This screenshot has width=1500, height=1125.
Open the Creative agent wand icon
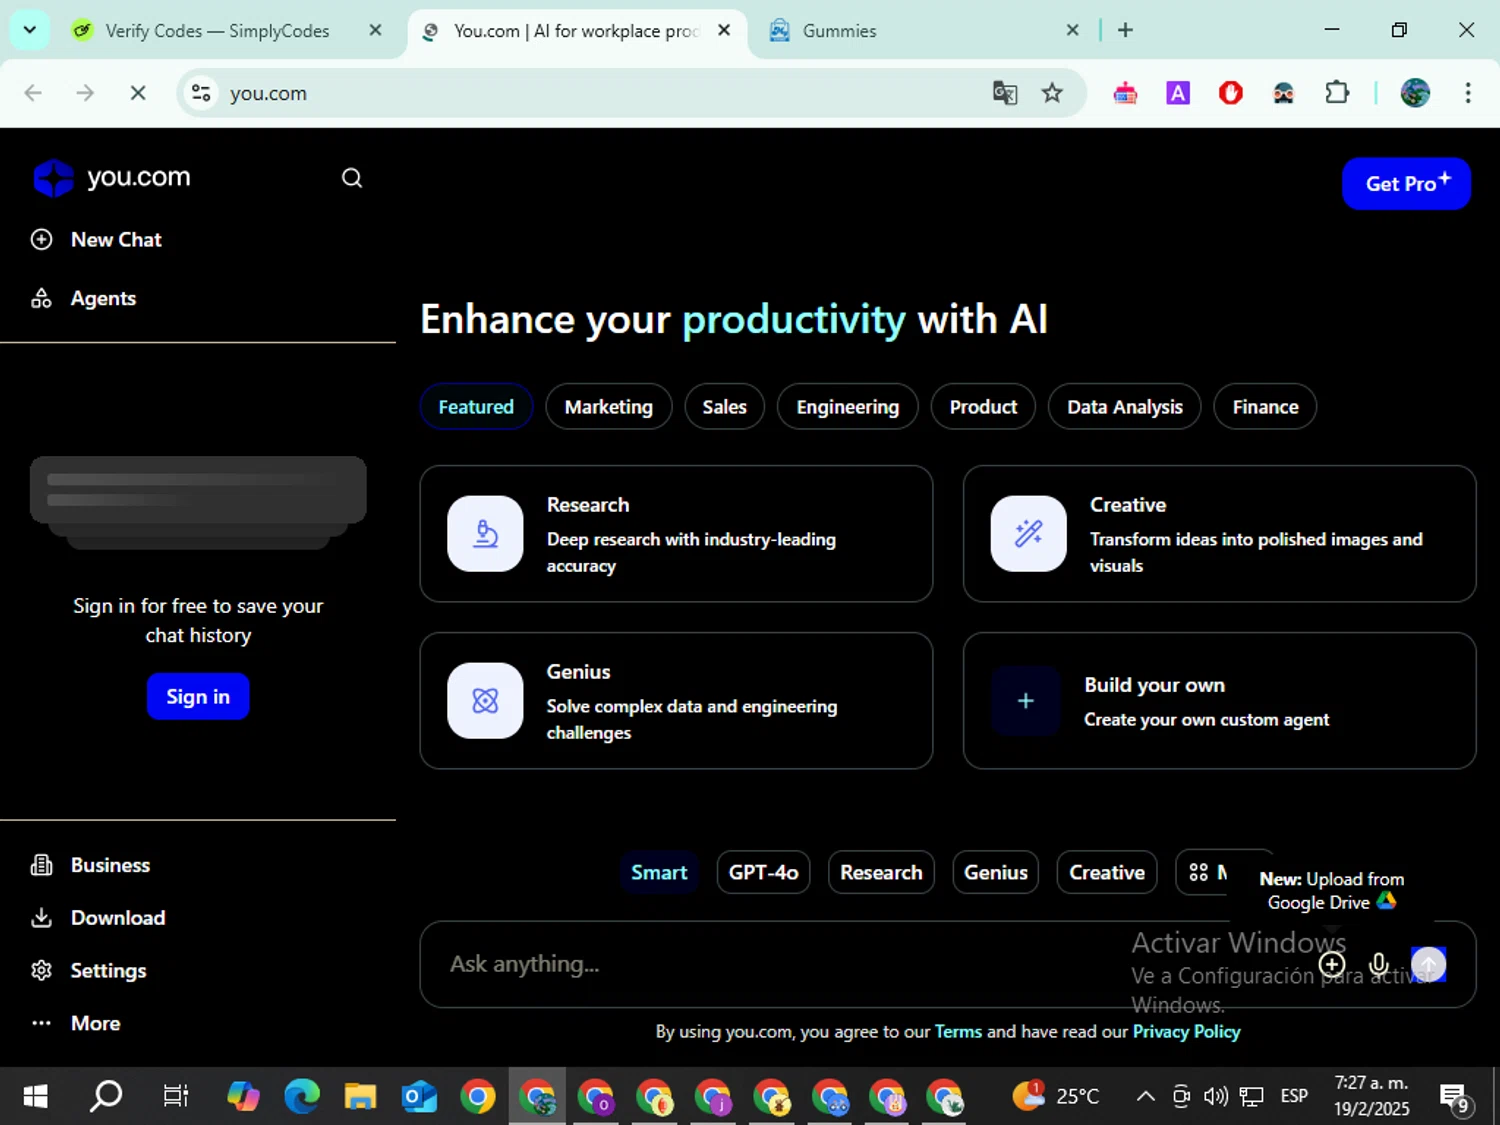1028,534
